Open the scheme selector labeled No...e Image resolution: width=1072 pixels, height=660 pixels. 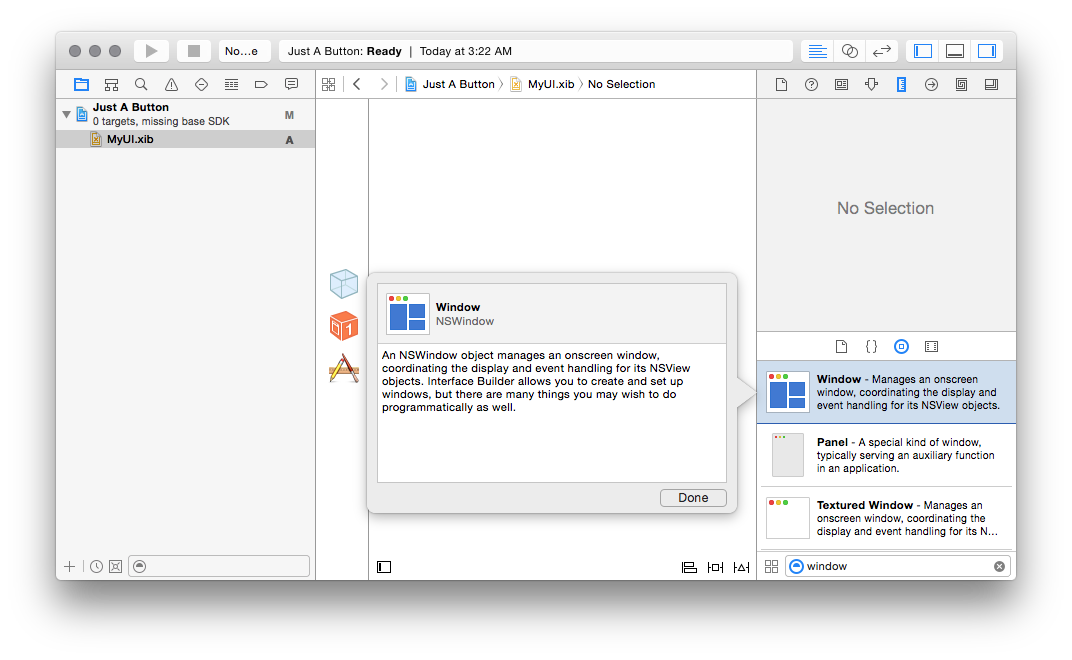click(x=244, y=51)
